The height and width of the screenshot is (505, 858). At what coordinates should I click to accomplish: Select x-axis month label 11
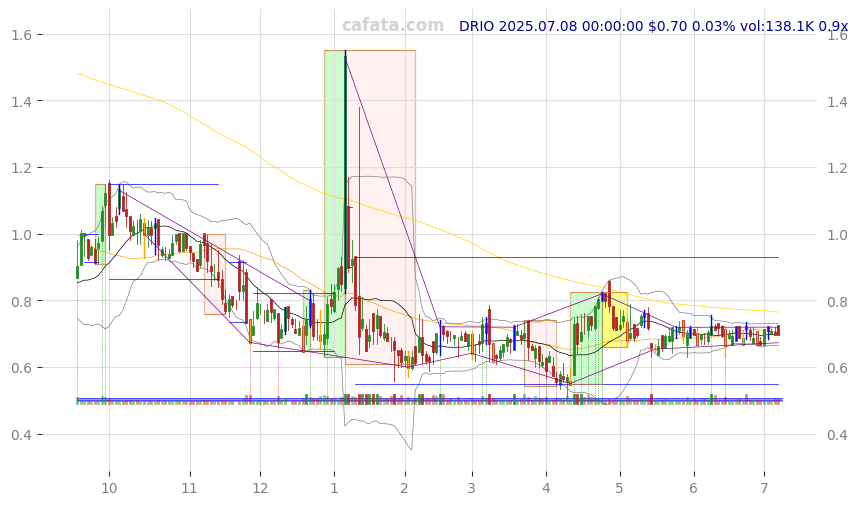click(190, 488)
